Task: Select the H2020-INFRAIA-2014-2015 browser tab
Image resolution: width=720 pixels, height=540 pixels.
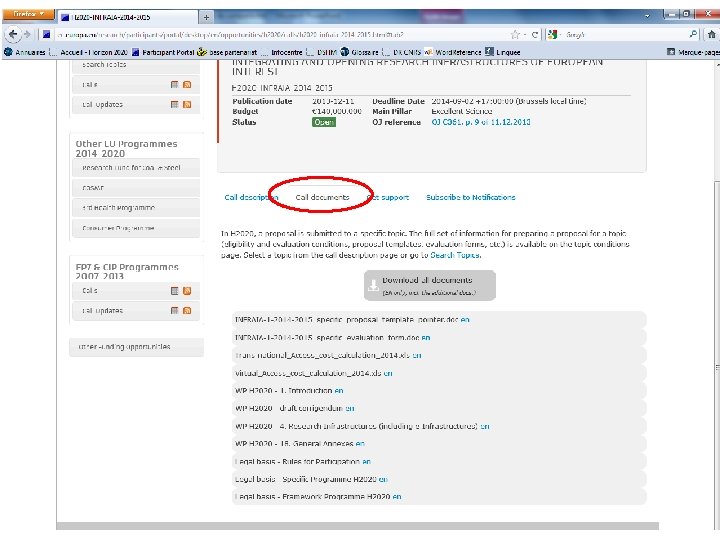Action: (128, 17)
